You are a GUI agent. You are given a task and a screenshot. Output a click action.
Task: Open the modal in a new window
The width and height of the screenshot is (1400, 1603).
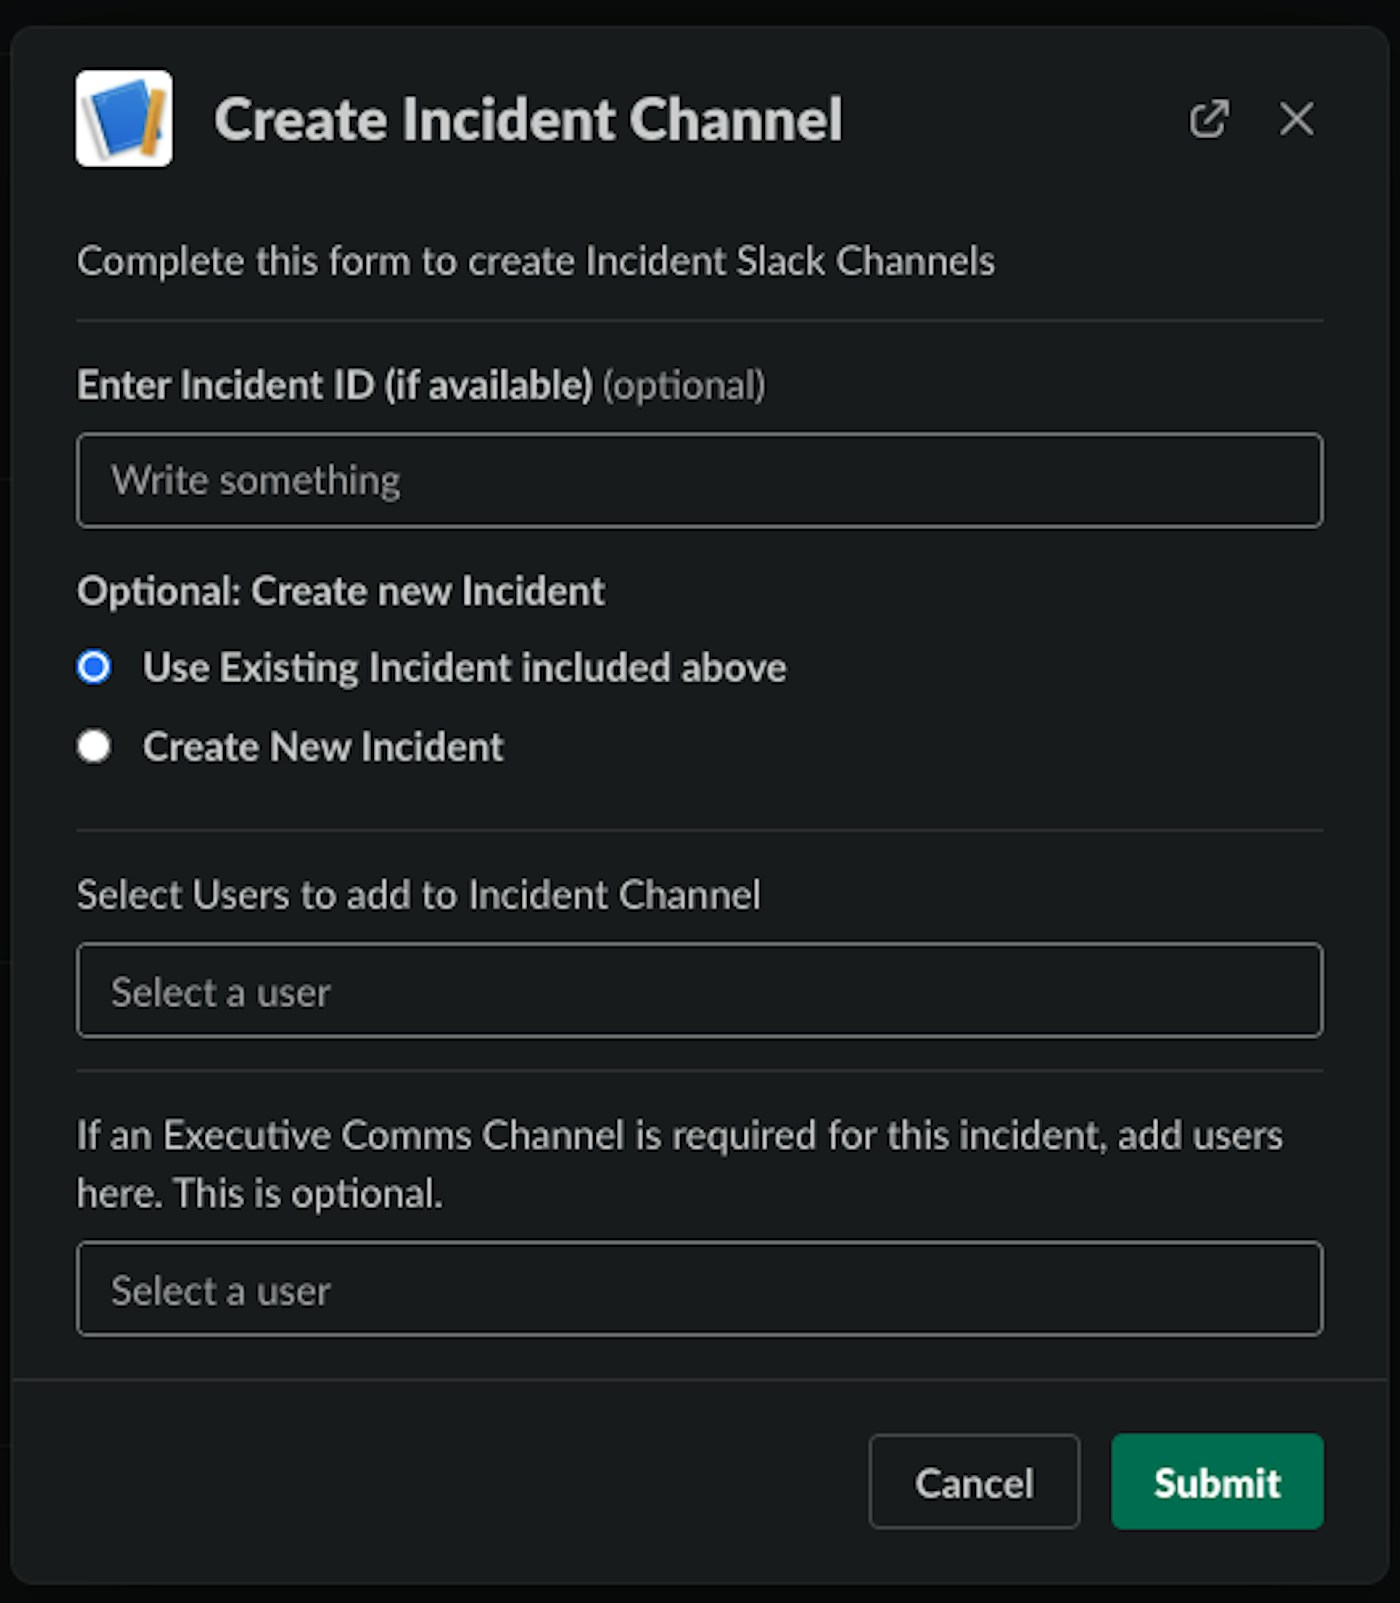pyautogui.click(x=1208, y=119)
